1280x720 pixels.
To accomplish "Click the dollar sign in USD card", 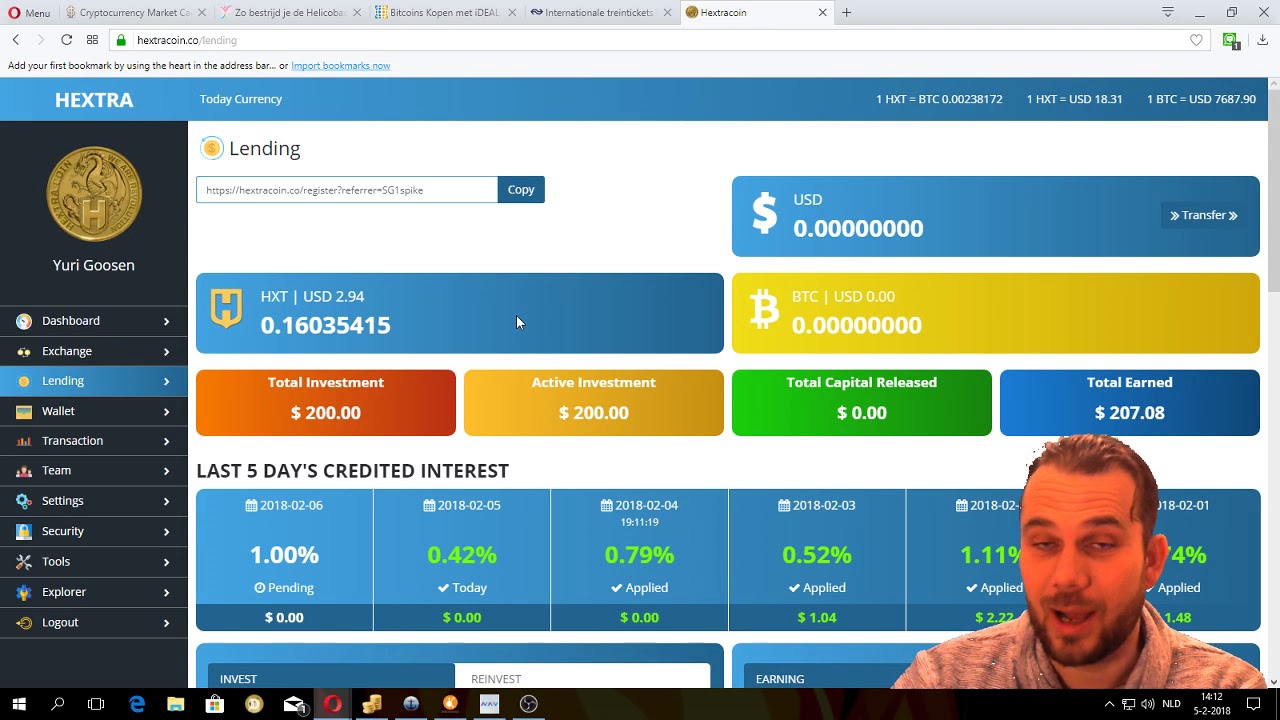I will [764, 213].
